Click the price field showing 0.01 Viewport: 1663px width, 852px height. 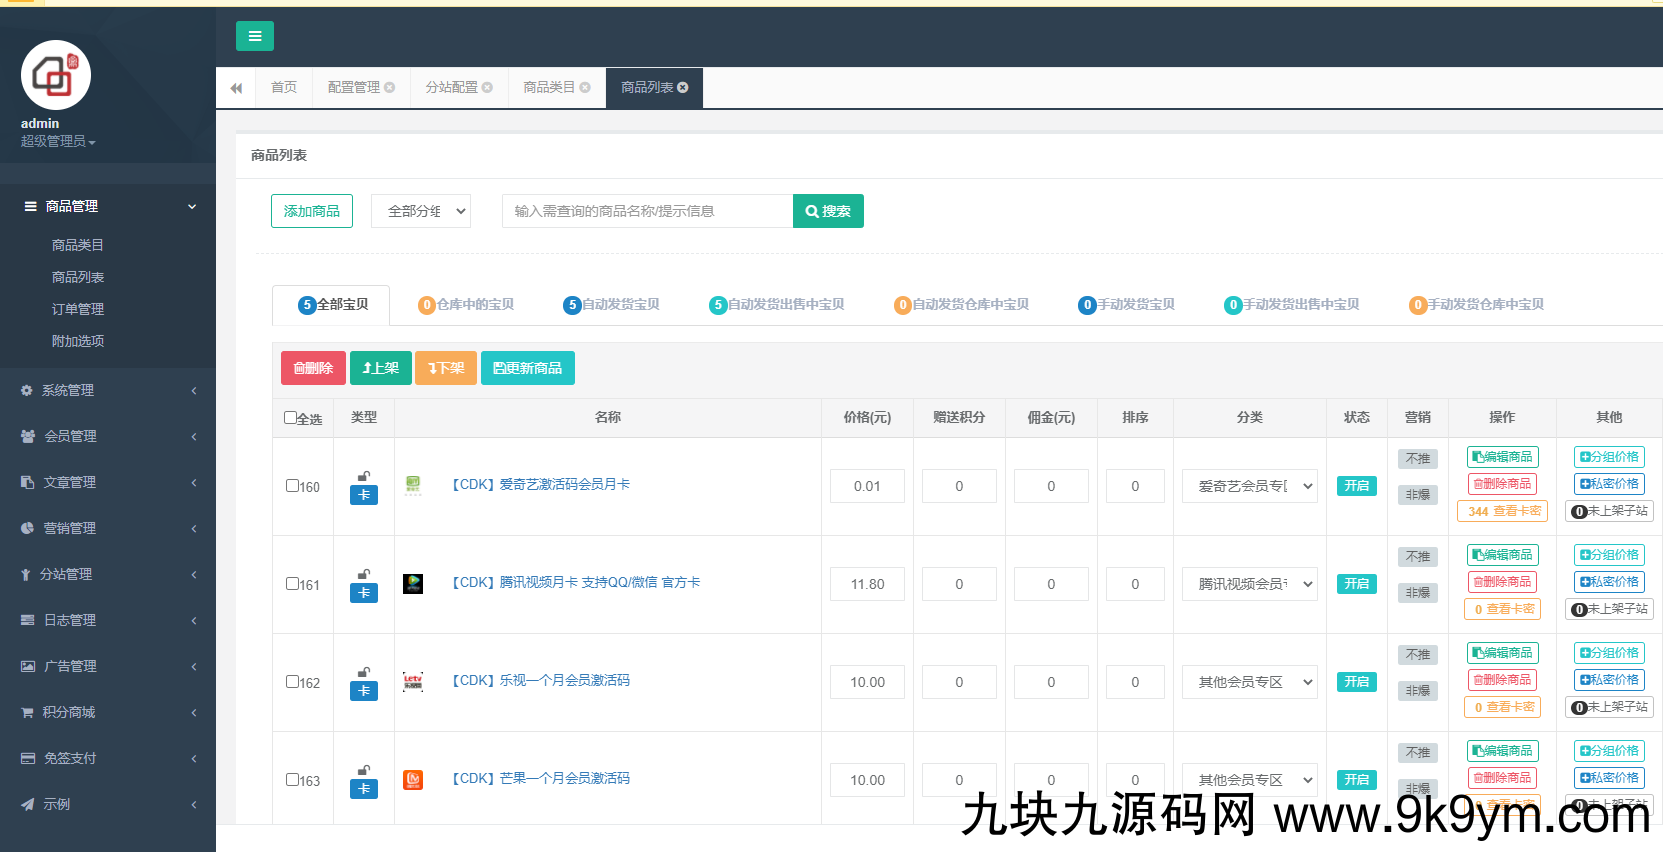pos(867,486)
